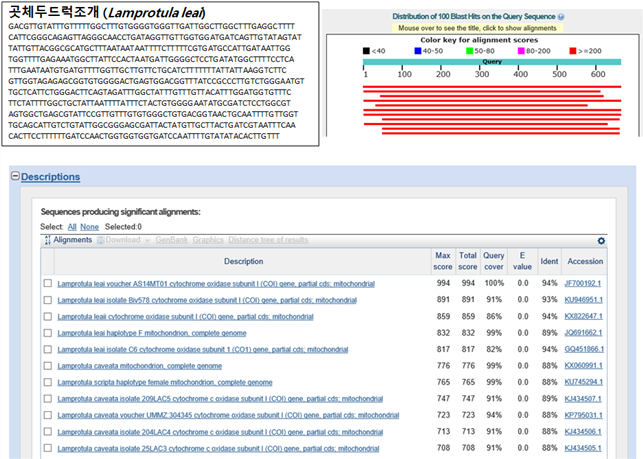Click the Description column header
This screenshot has width=643, height=459.
click(244, 261)
